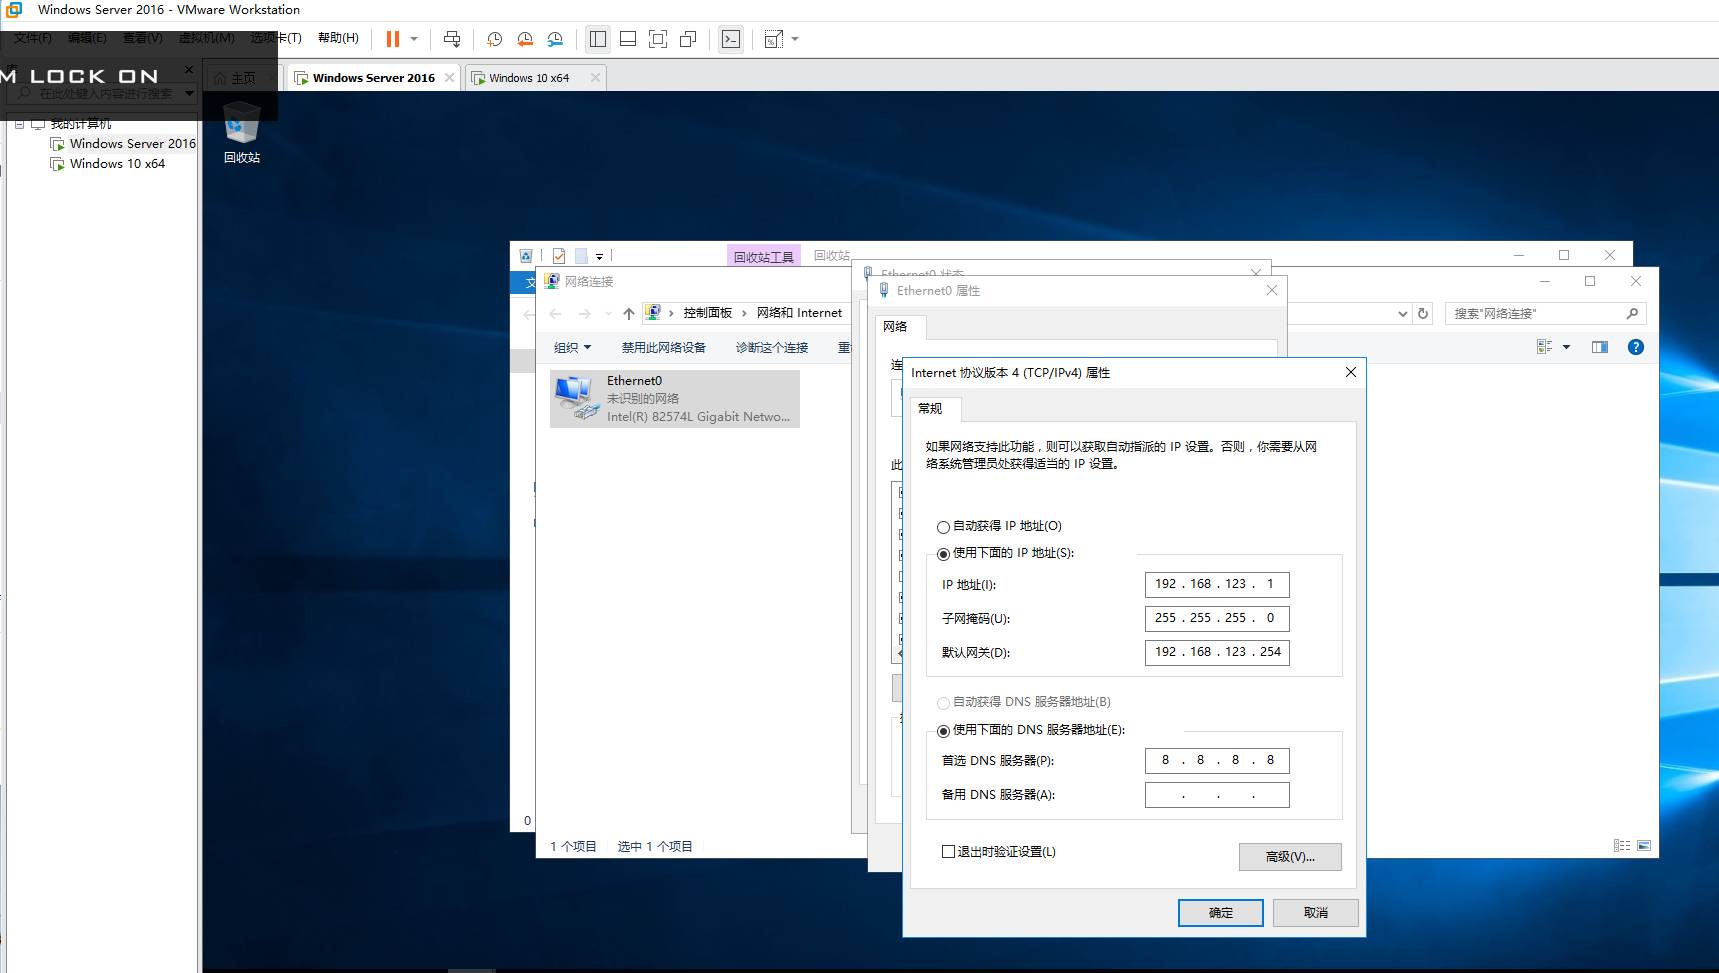The height and width of the screenshot is (973, 1719).
Task: Open snapshot manager icon in toolbar
Action: coord(555,39)
